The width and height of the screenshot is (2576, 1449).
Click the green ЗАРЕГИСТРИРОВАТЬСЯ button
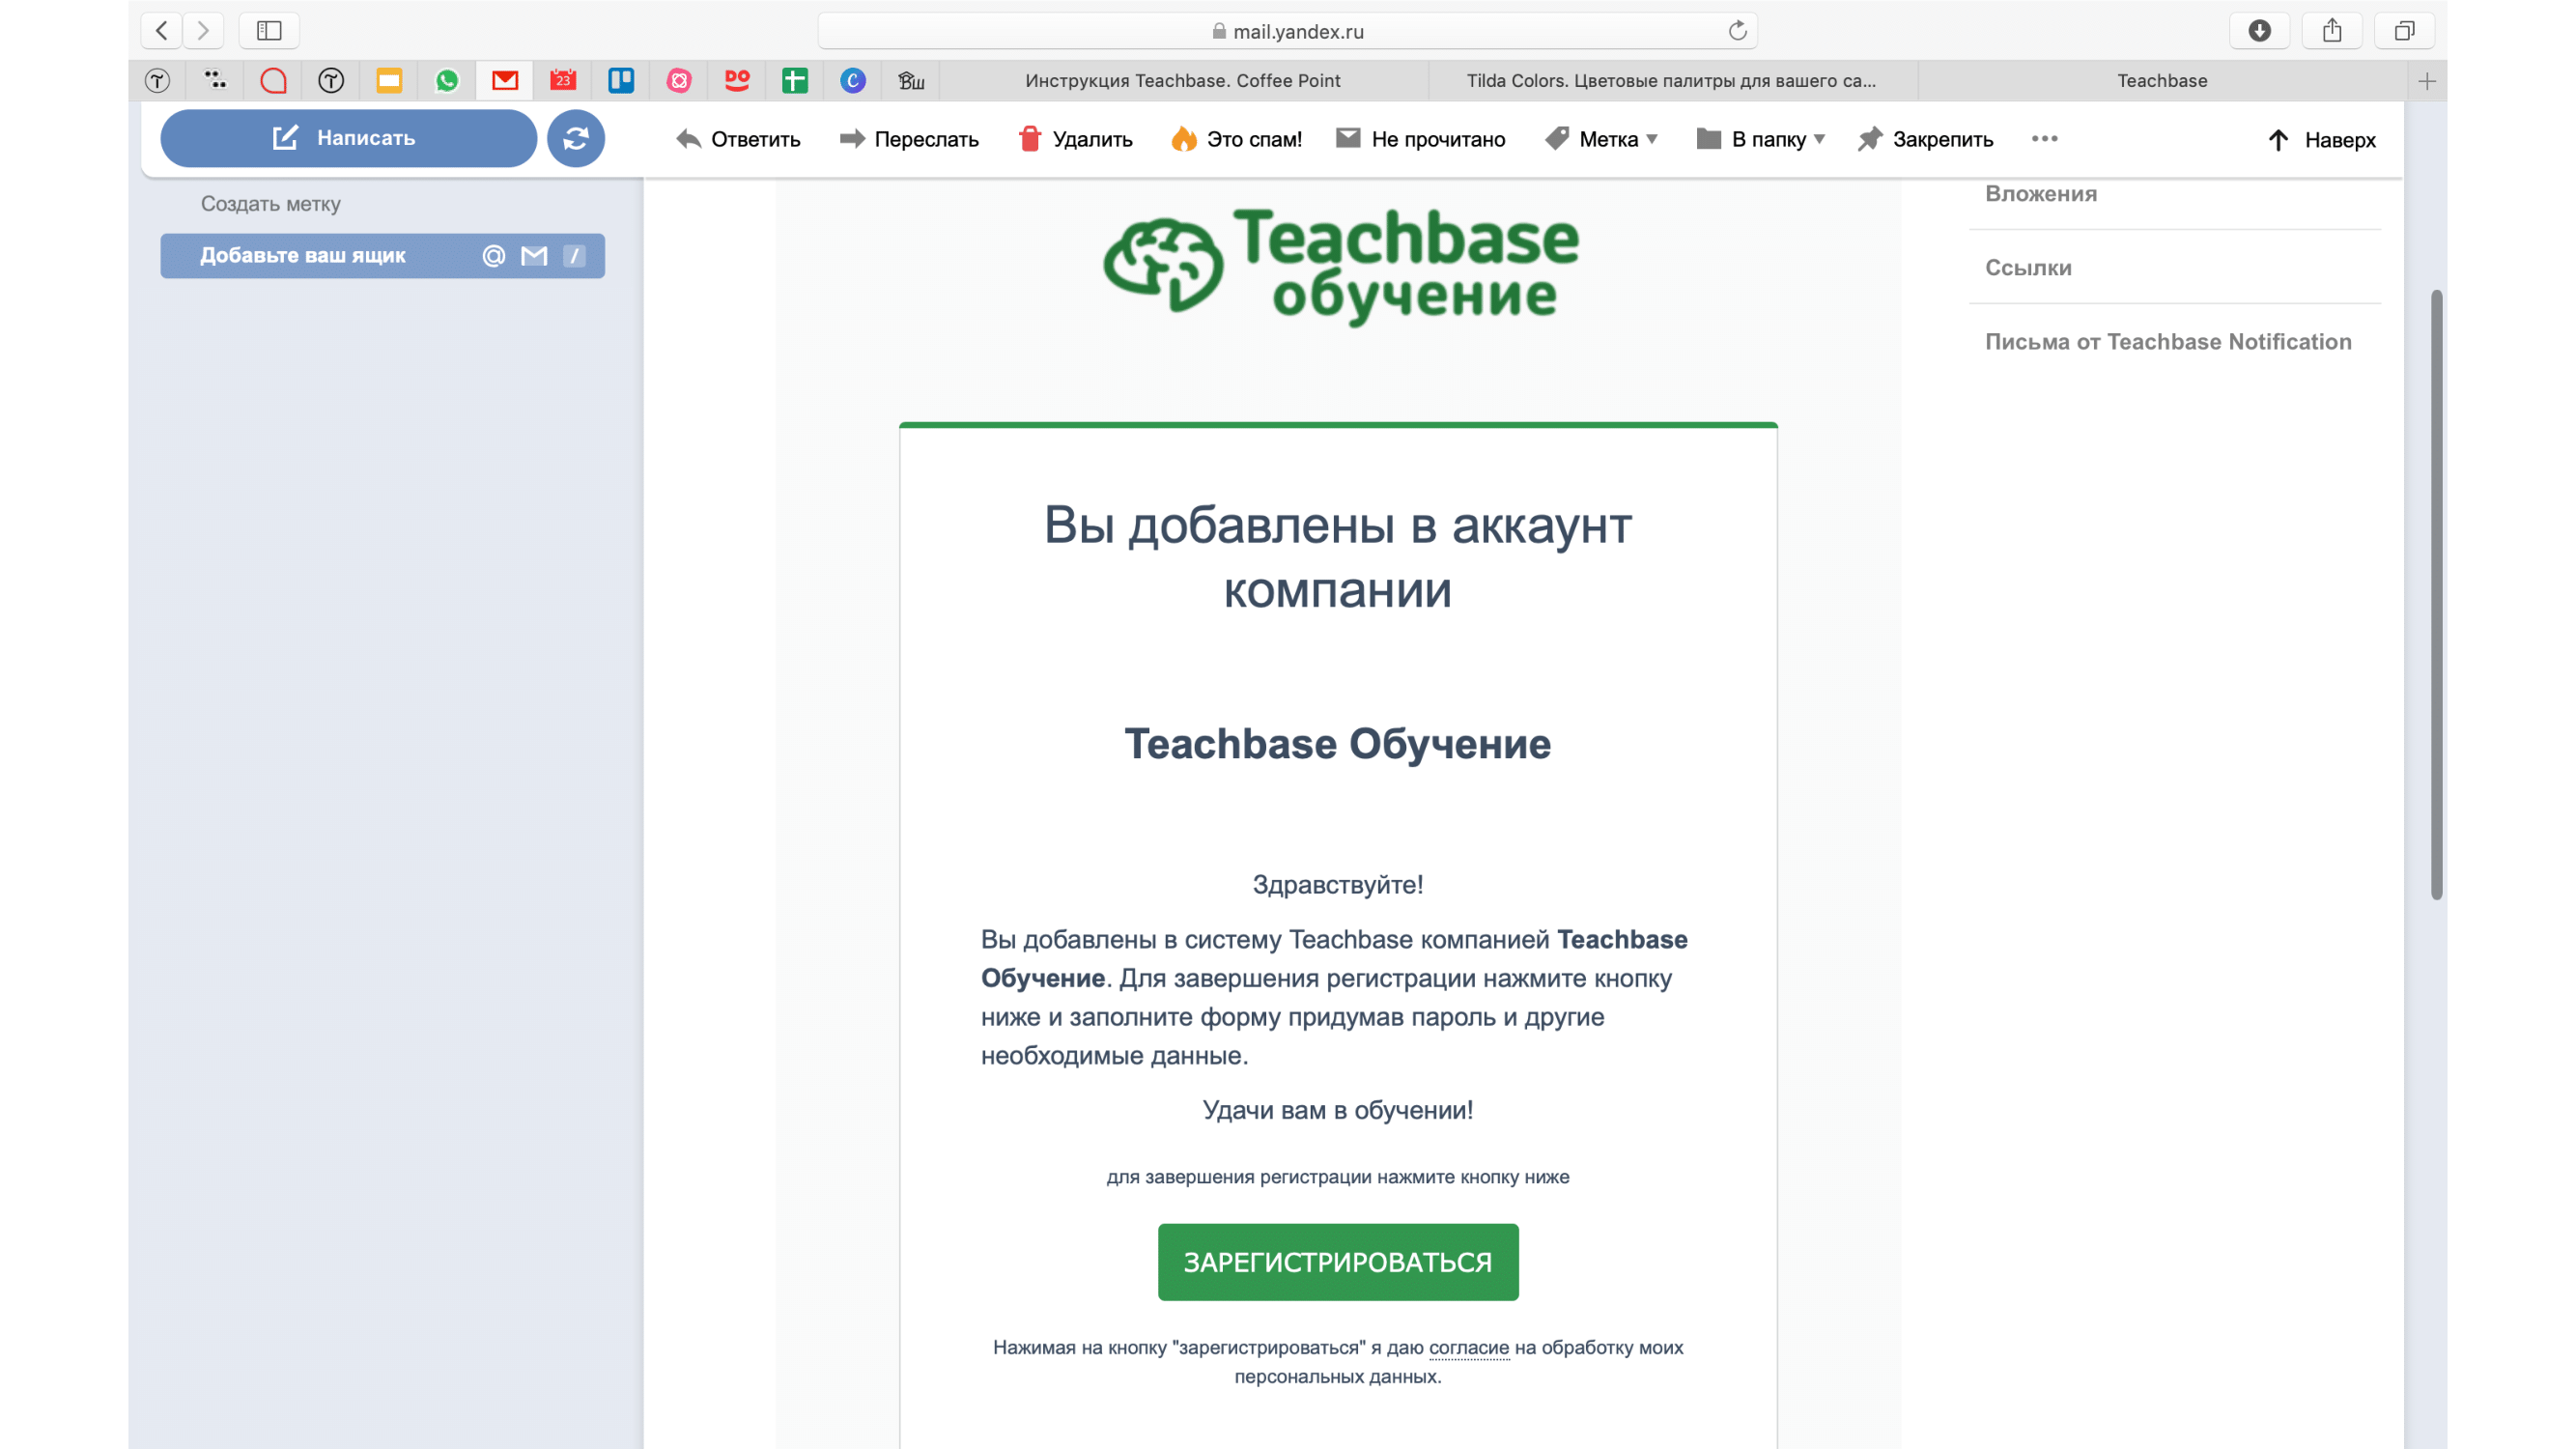point(1338,1262)
